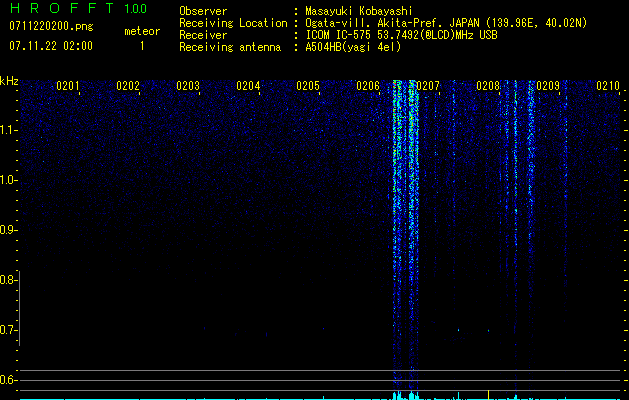Screen dimensions: 629x400
Task: Click the 1.0 frequency axis label
Action: tap(7, 180)
